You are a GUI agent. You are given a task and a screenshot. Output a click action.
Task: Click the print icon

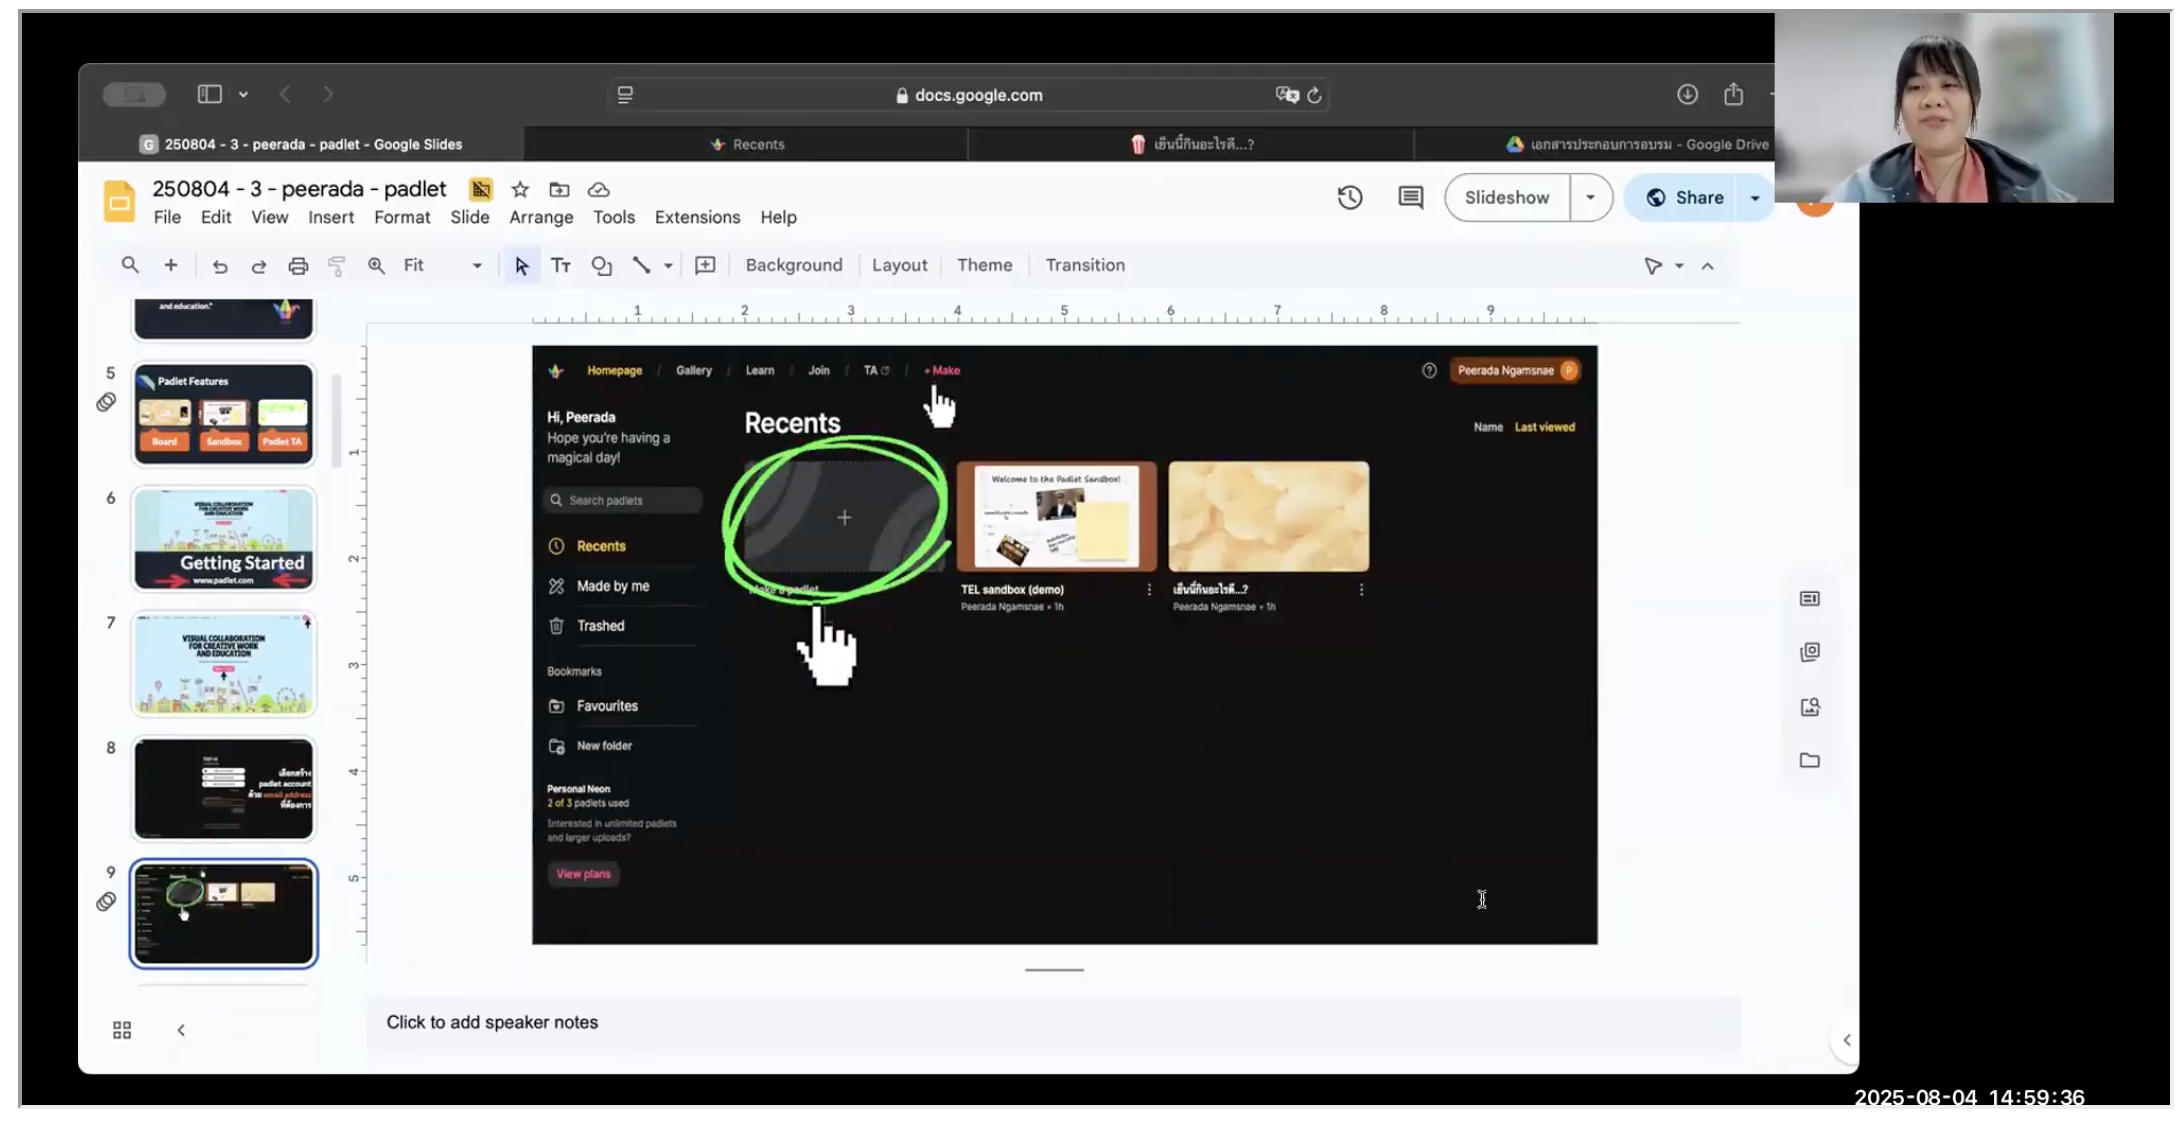298,266
